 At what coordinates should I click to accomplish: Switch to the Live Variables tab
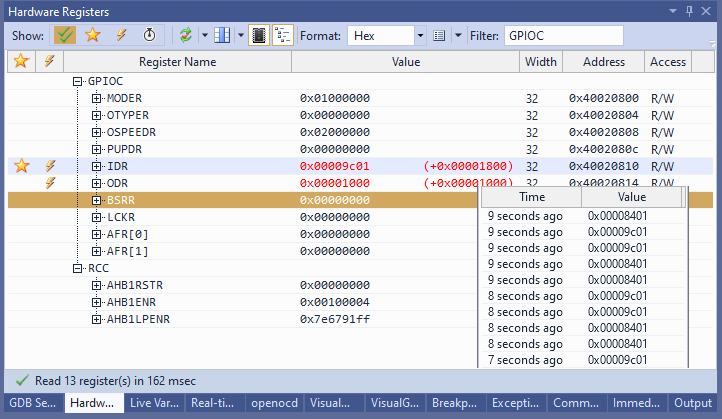154,403
